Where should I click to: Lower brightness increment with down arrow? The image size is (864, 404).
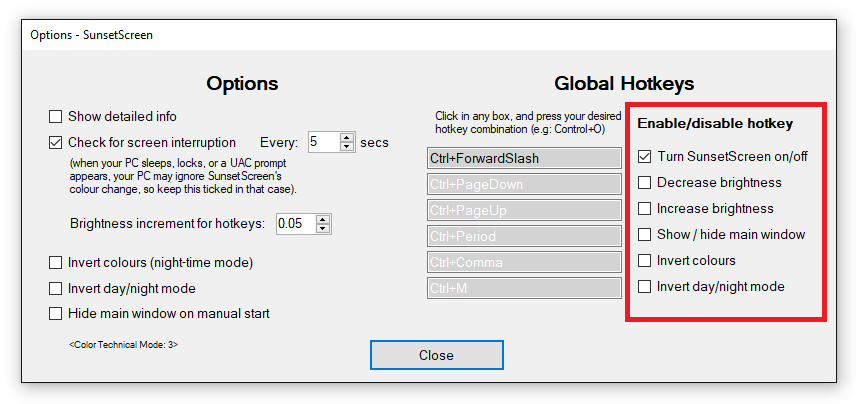[324, 229]
